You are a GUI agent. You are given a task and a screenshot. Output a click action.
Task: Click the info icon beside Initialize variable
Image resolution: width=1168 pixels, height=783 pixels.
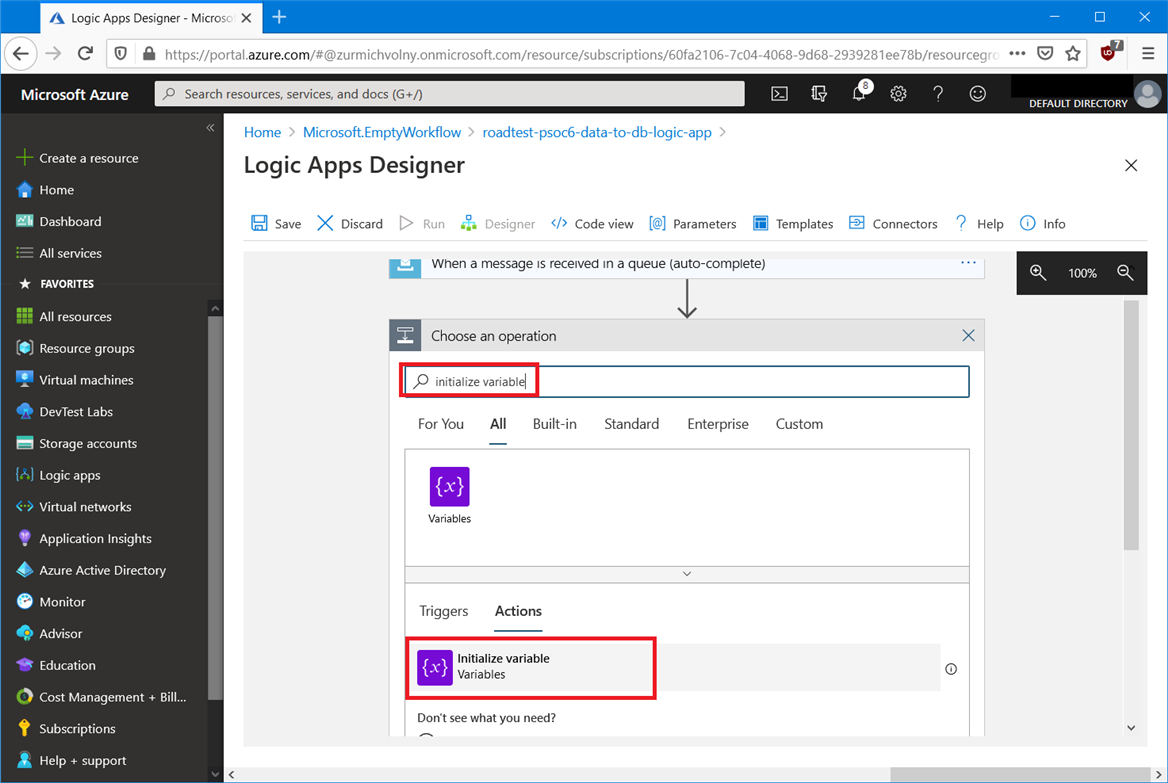[951, 669]
